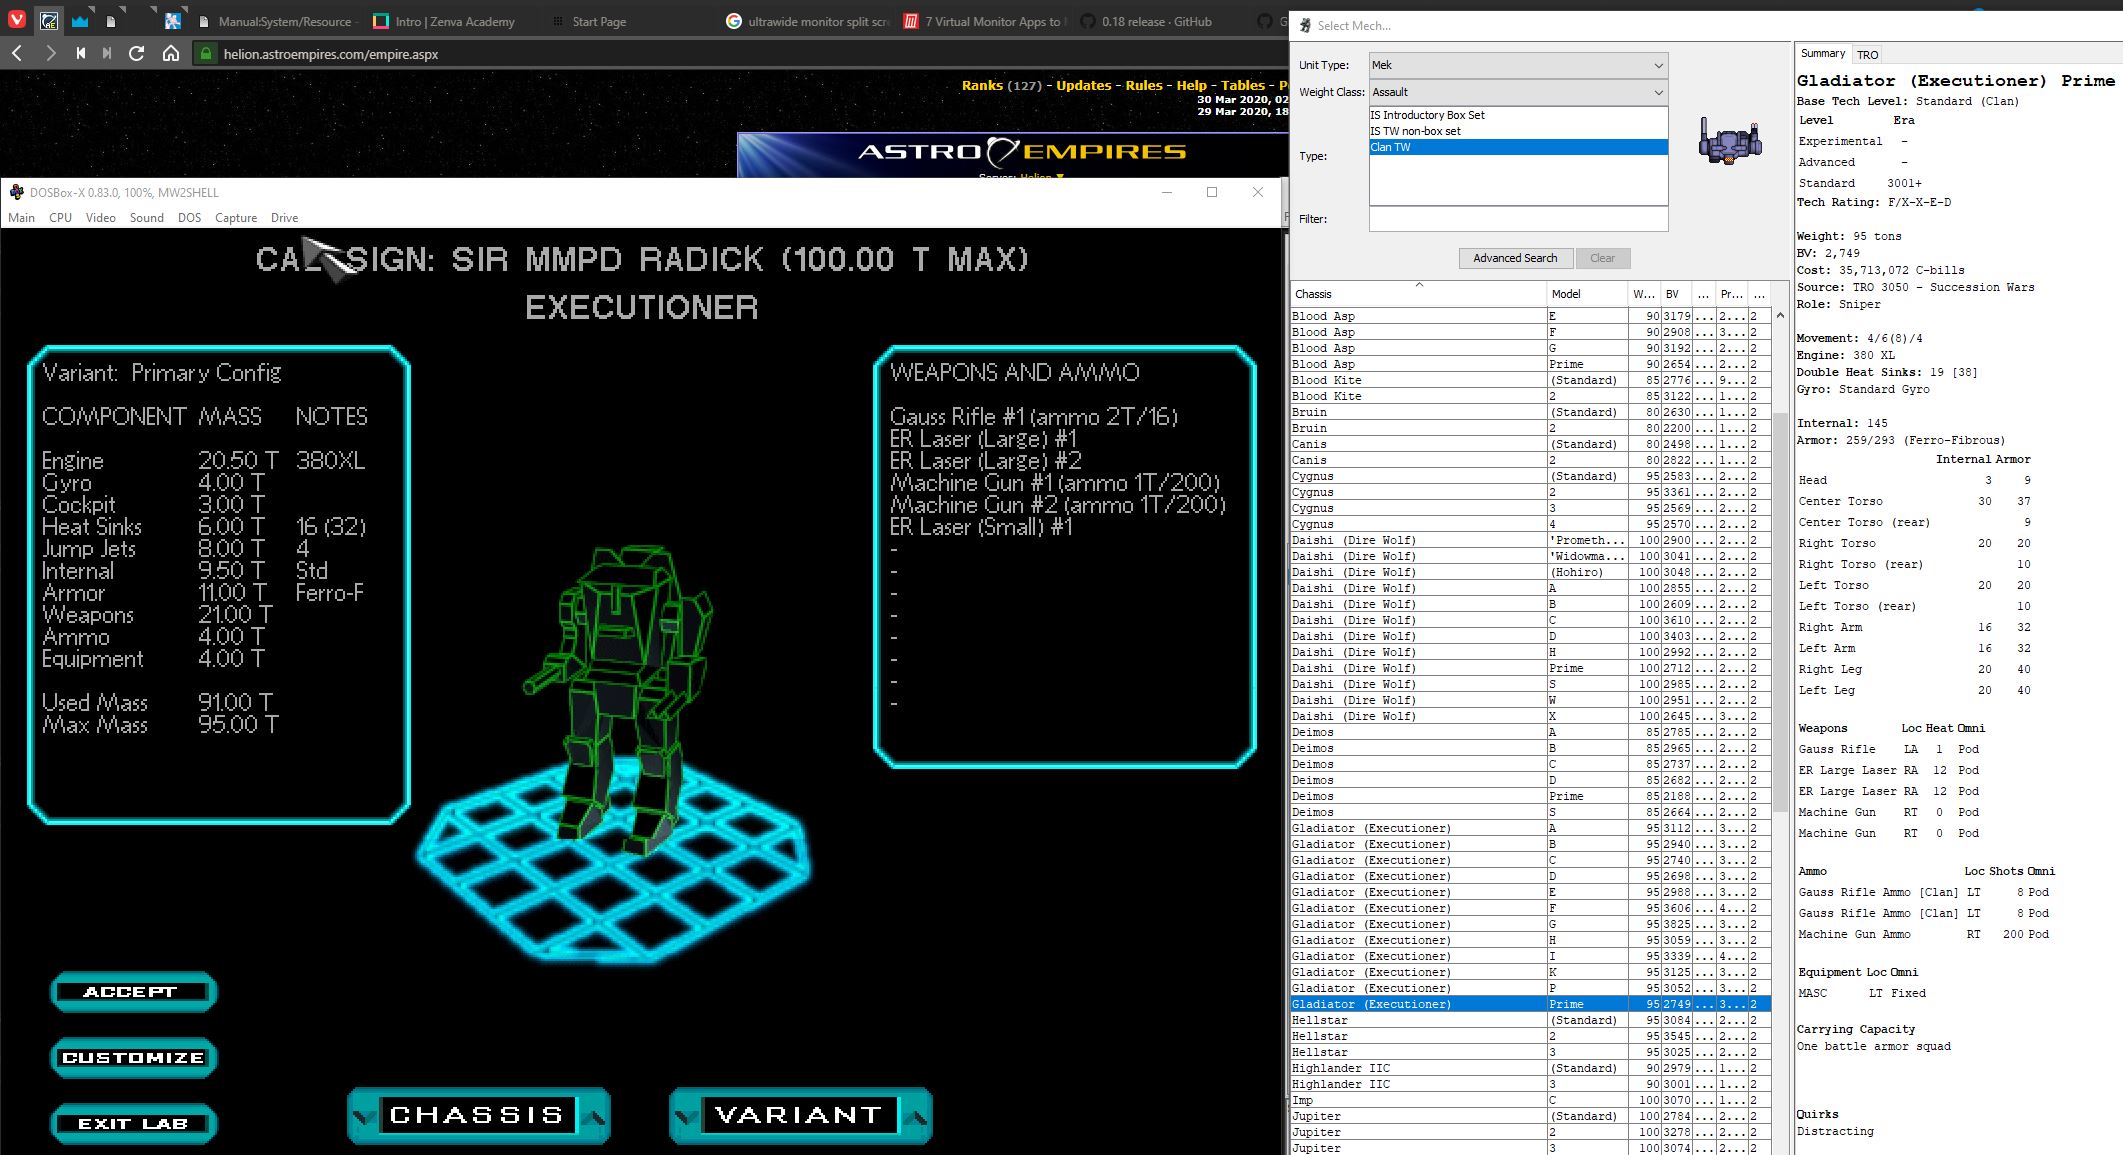The image size is (2123, 1155).
Task: Select IS Introductory Box Set type
Action: coord(1427,115)
